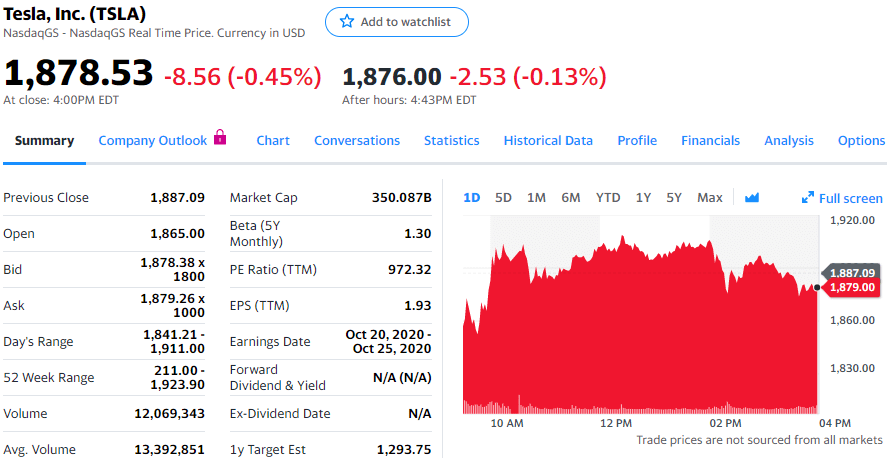Viewport: 887px width, 458px height.
Task: Show the Max chart range
Action: click(710, 198)
